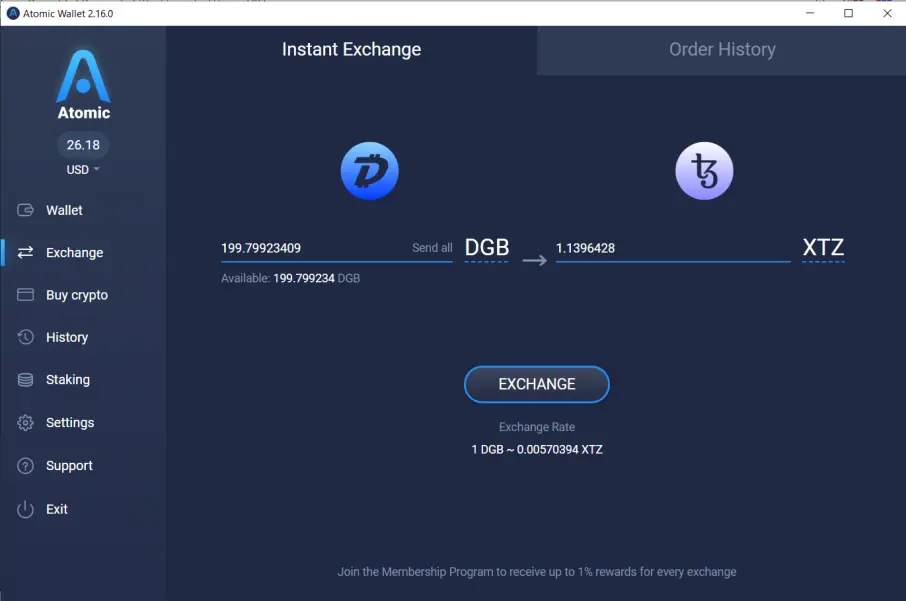Open the Wallet section icon
Image resolution: width=906 pixels, height=601 pixels.
(x=25, y=210)
